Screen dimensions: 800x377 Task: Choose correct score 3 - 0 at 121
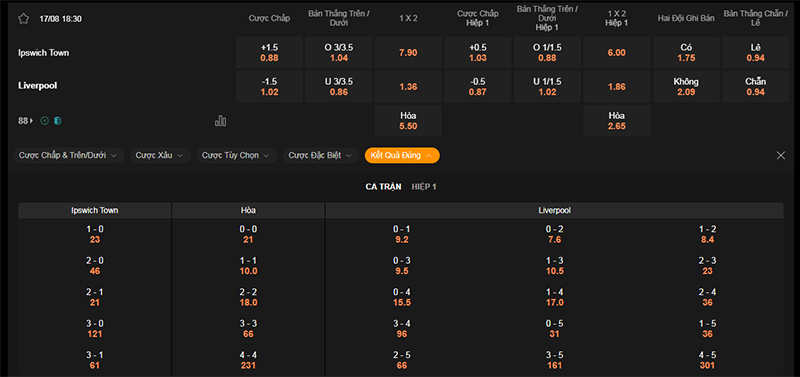coord(95,329)
